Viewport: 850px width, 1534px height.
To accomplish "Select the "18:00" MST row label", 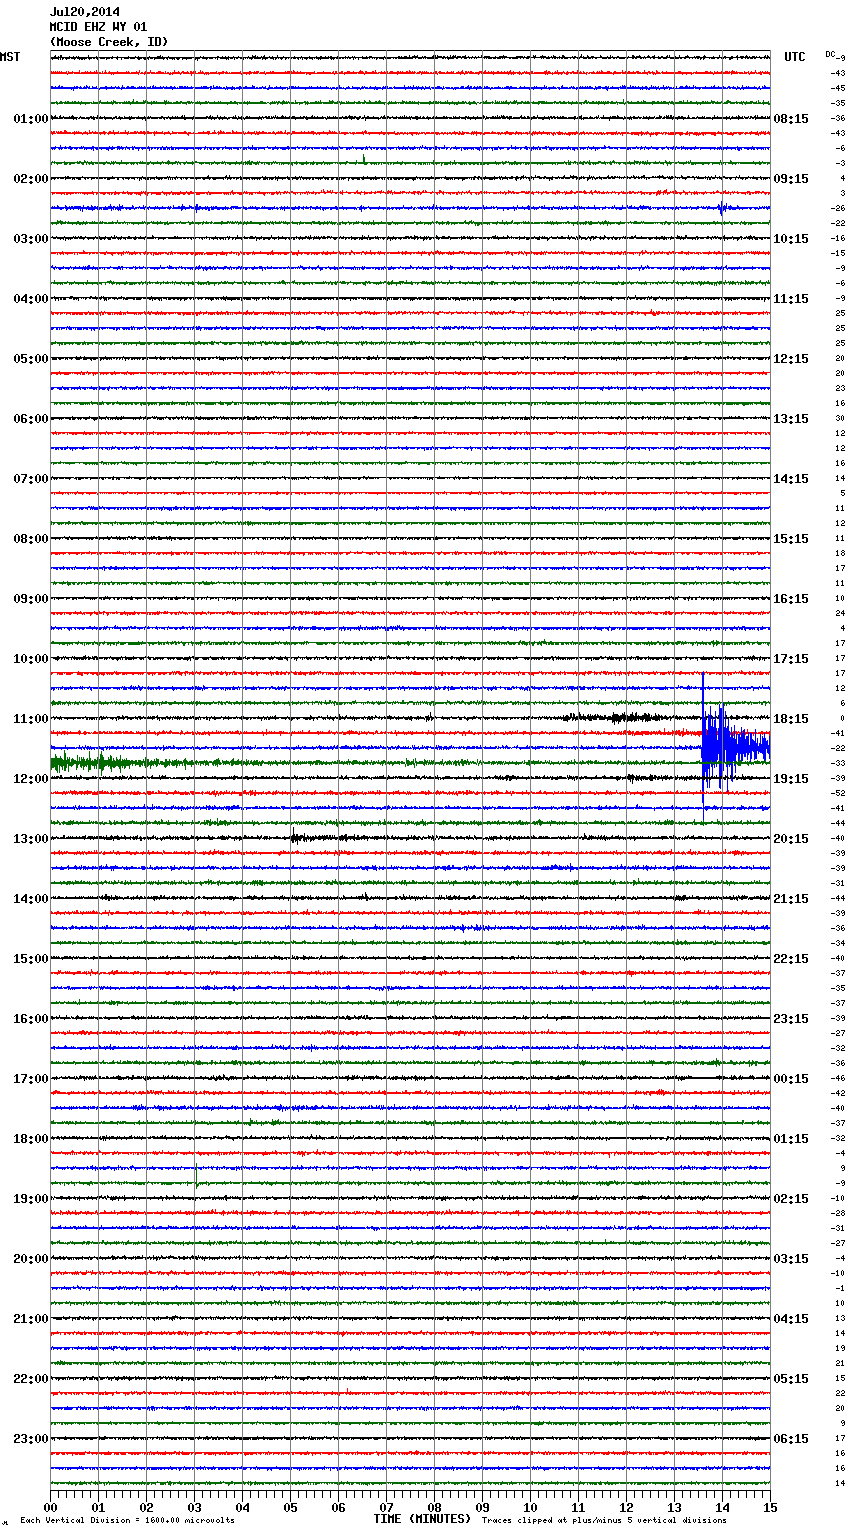I will pyautogui.click(x=31, y=1139).
